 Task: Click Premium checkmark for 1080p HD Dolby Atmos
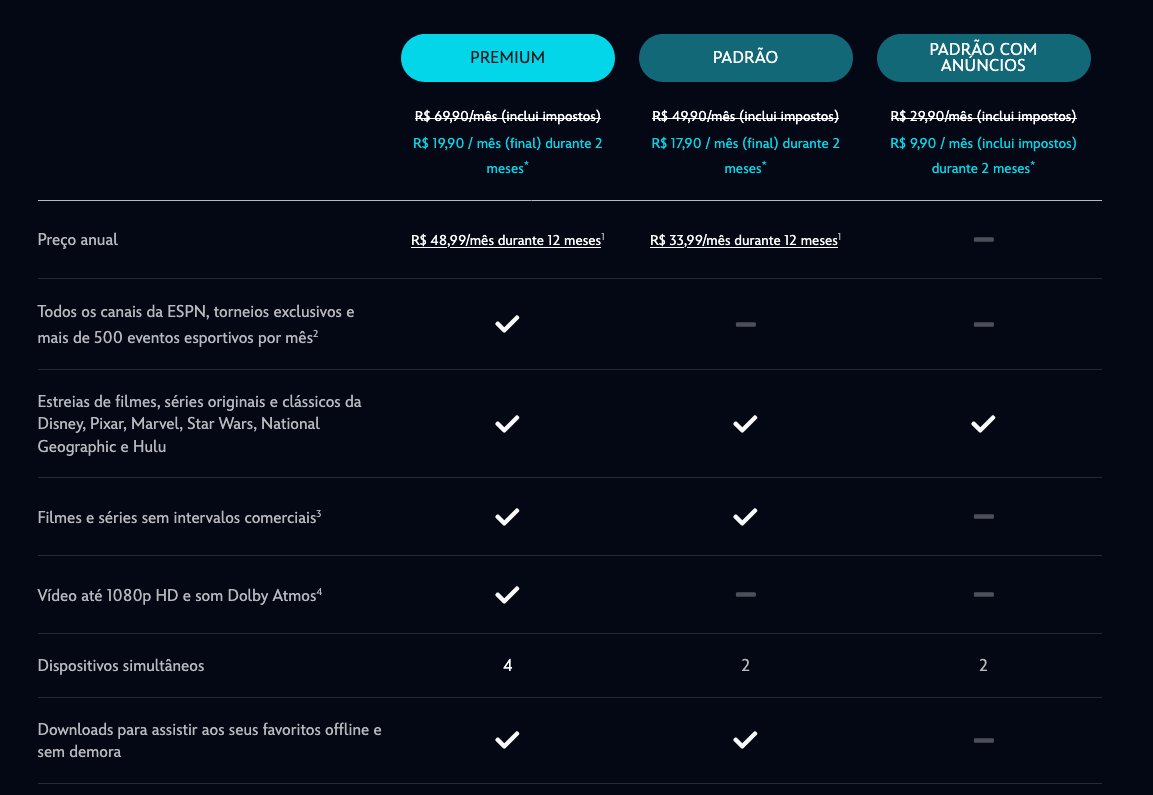point(507,594)
